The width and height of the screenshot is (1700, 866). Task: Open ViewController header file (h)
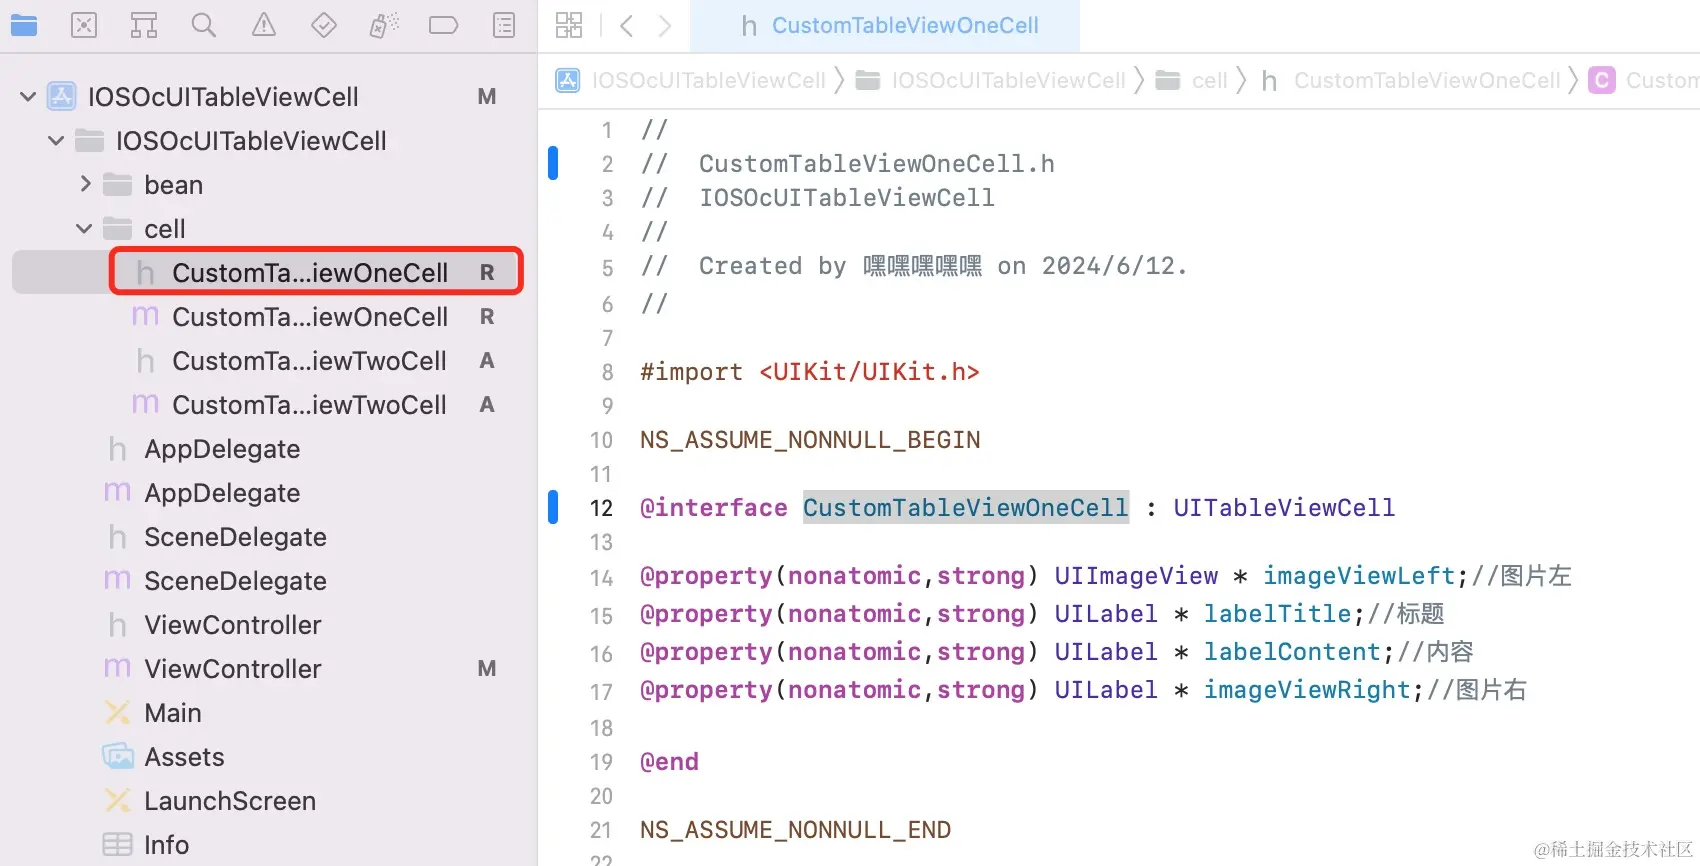[266, 625]
